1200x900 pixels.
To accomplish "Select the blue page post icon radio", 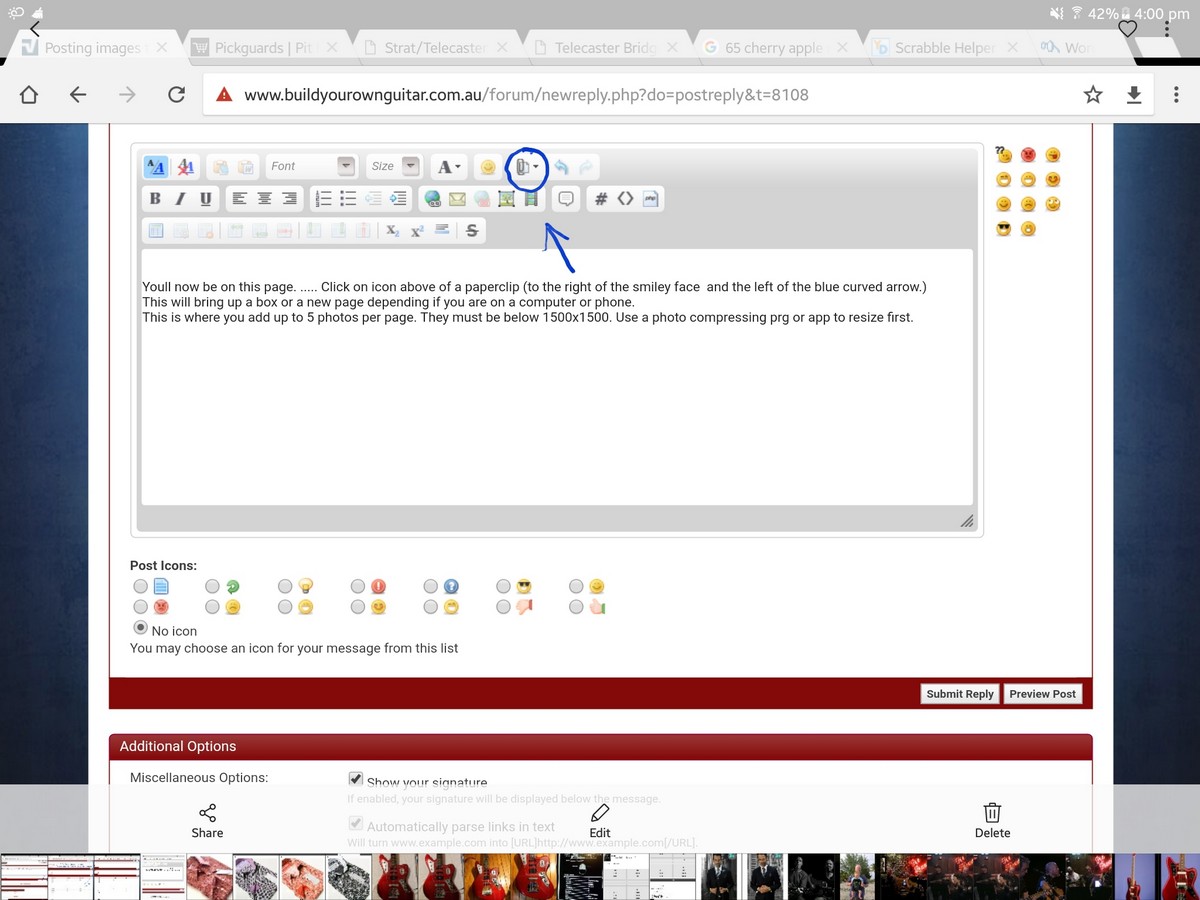I will [x=141, y=586].
